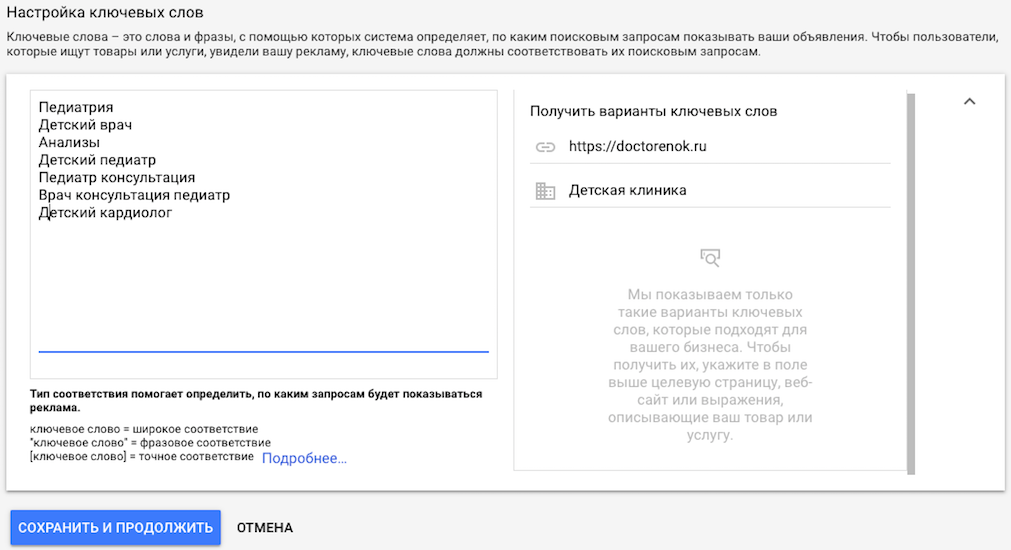This screenshot has height=550, width=1011.
Task: Click the building icon beside Детская клиника
Action: (x=545, y=191)
